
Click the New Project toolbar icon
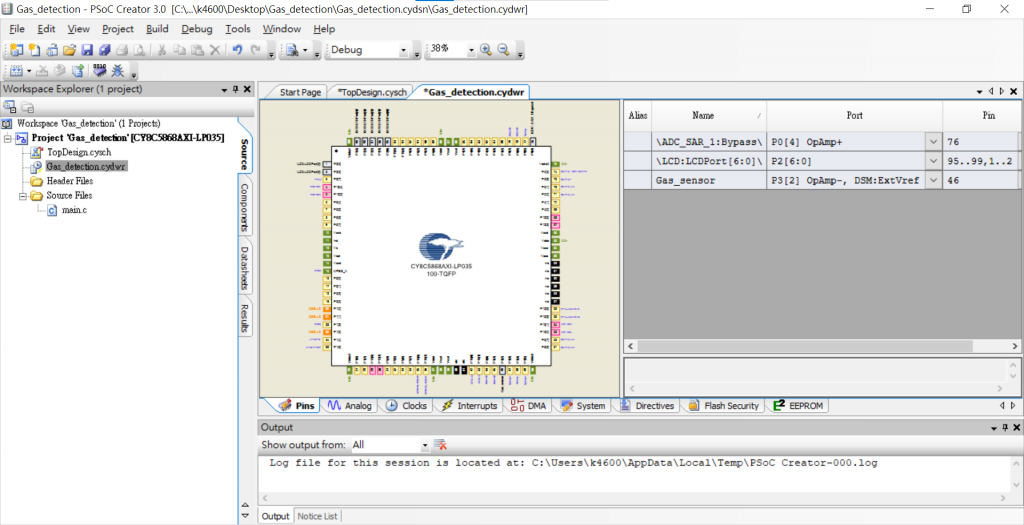[x=16, y=50]
